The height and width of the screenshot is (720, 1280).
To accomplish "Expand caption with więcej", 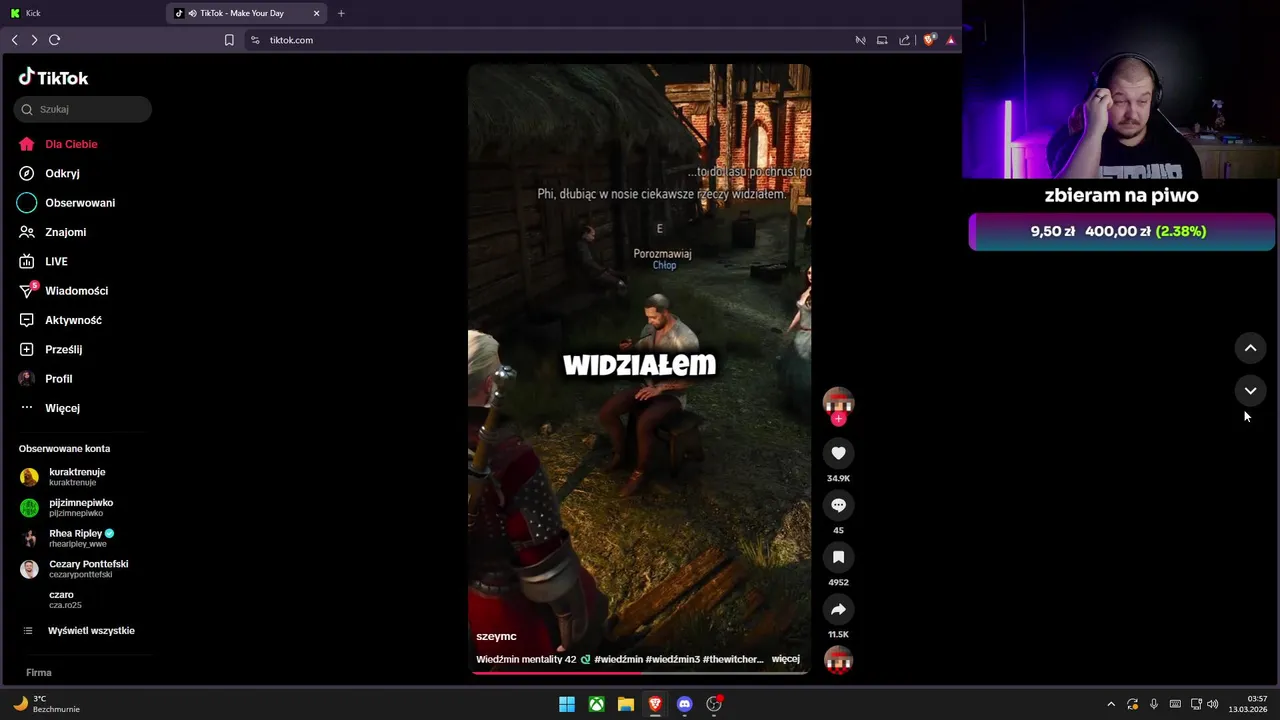I will coord(786,659).
